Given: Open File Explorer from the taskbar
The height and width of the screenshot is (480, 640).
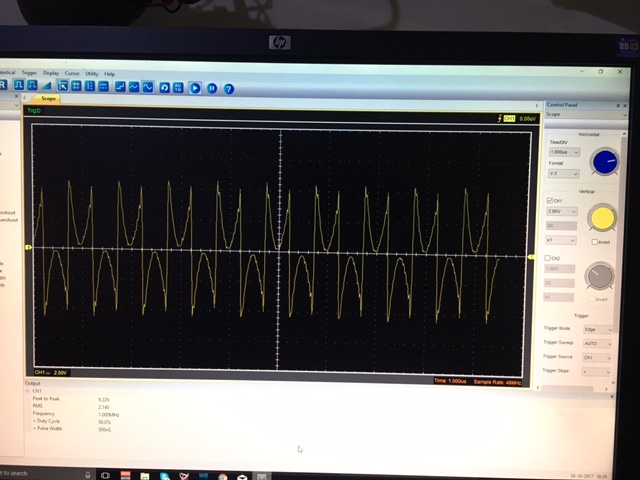Looking at the screenshot, I should (144, 476).
